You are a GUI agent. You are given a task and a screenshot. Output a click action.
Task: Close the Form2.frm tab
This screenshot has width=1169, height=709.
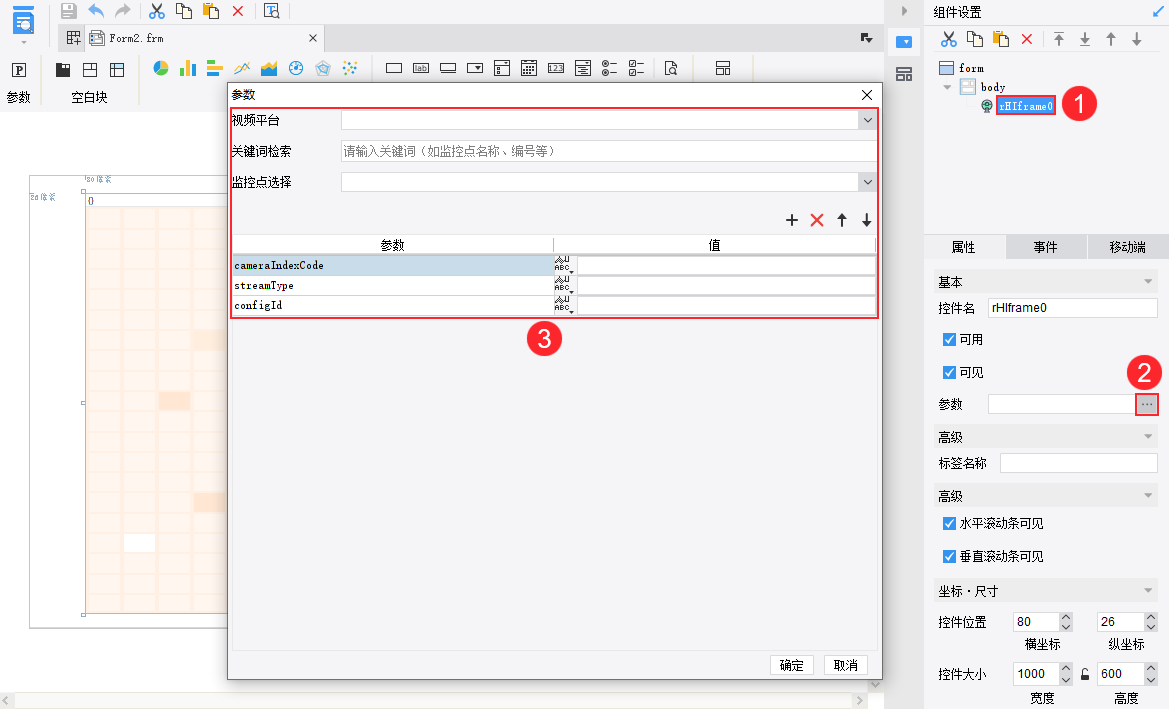[312, 38]
